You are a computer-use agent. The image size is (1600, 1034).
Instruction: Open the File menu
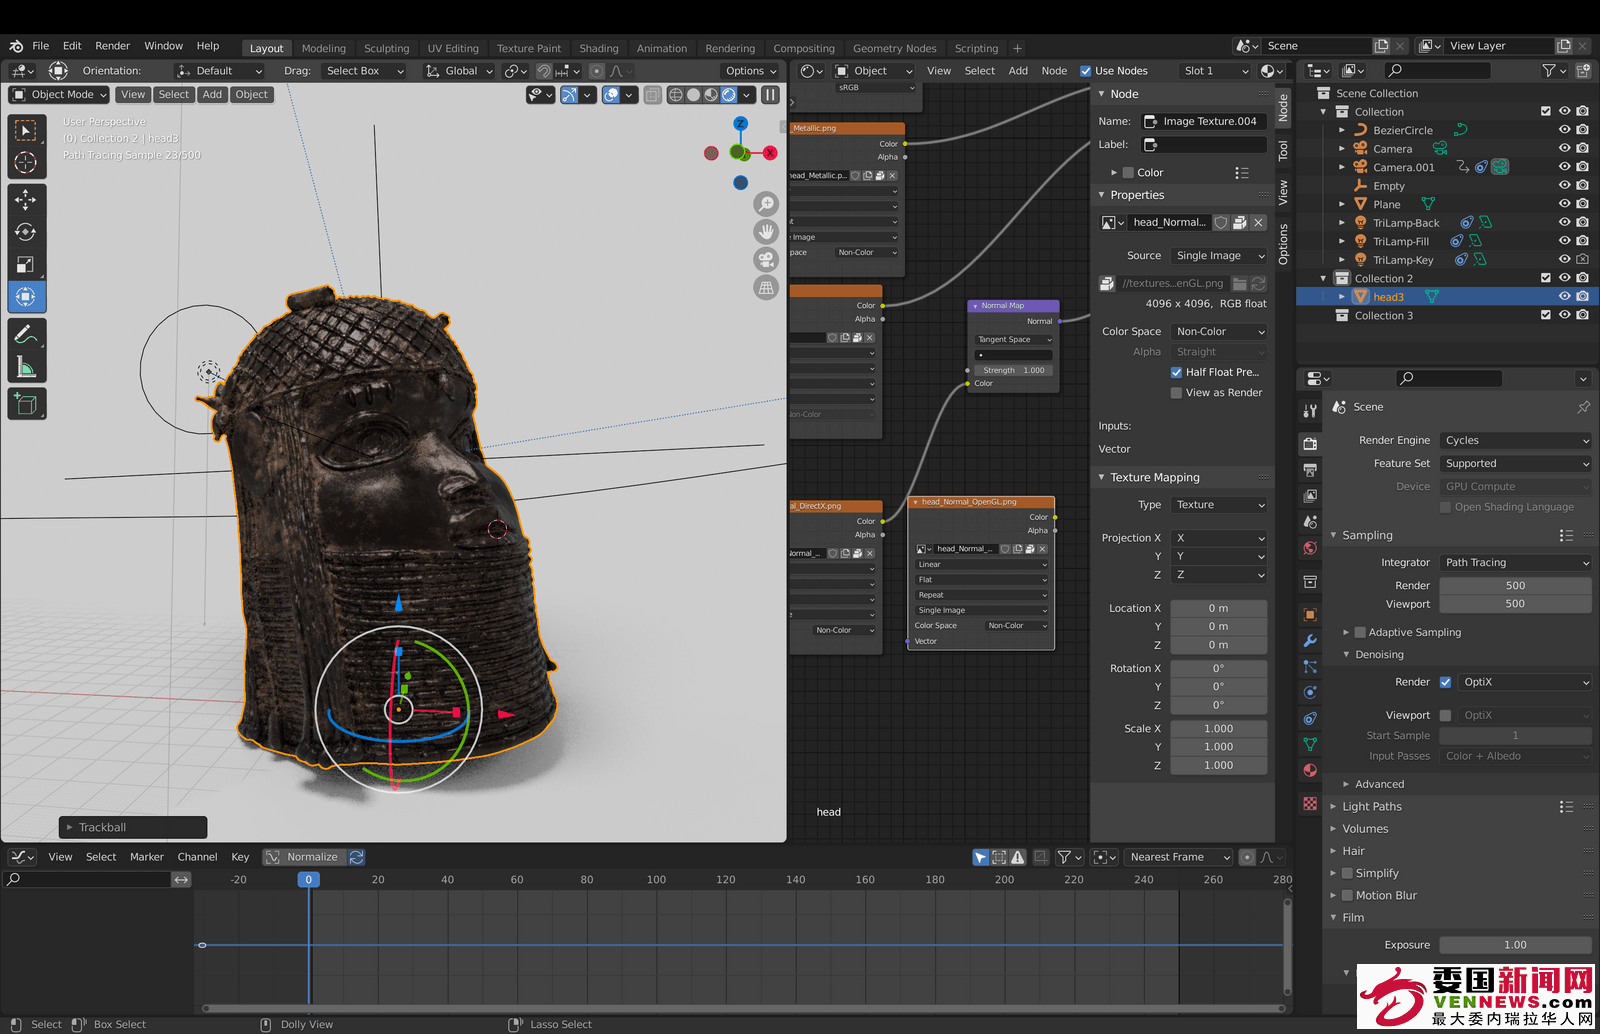(x=41, y=46)
